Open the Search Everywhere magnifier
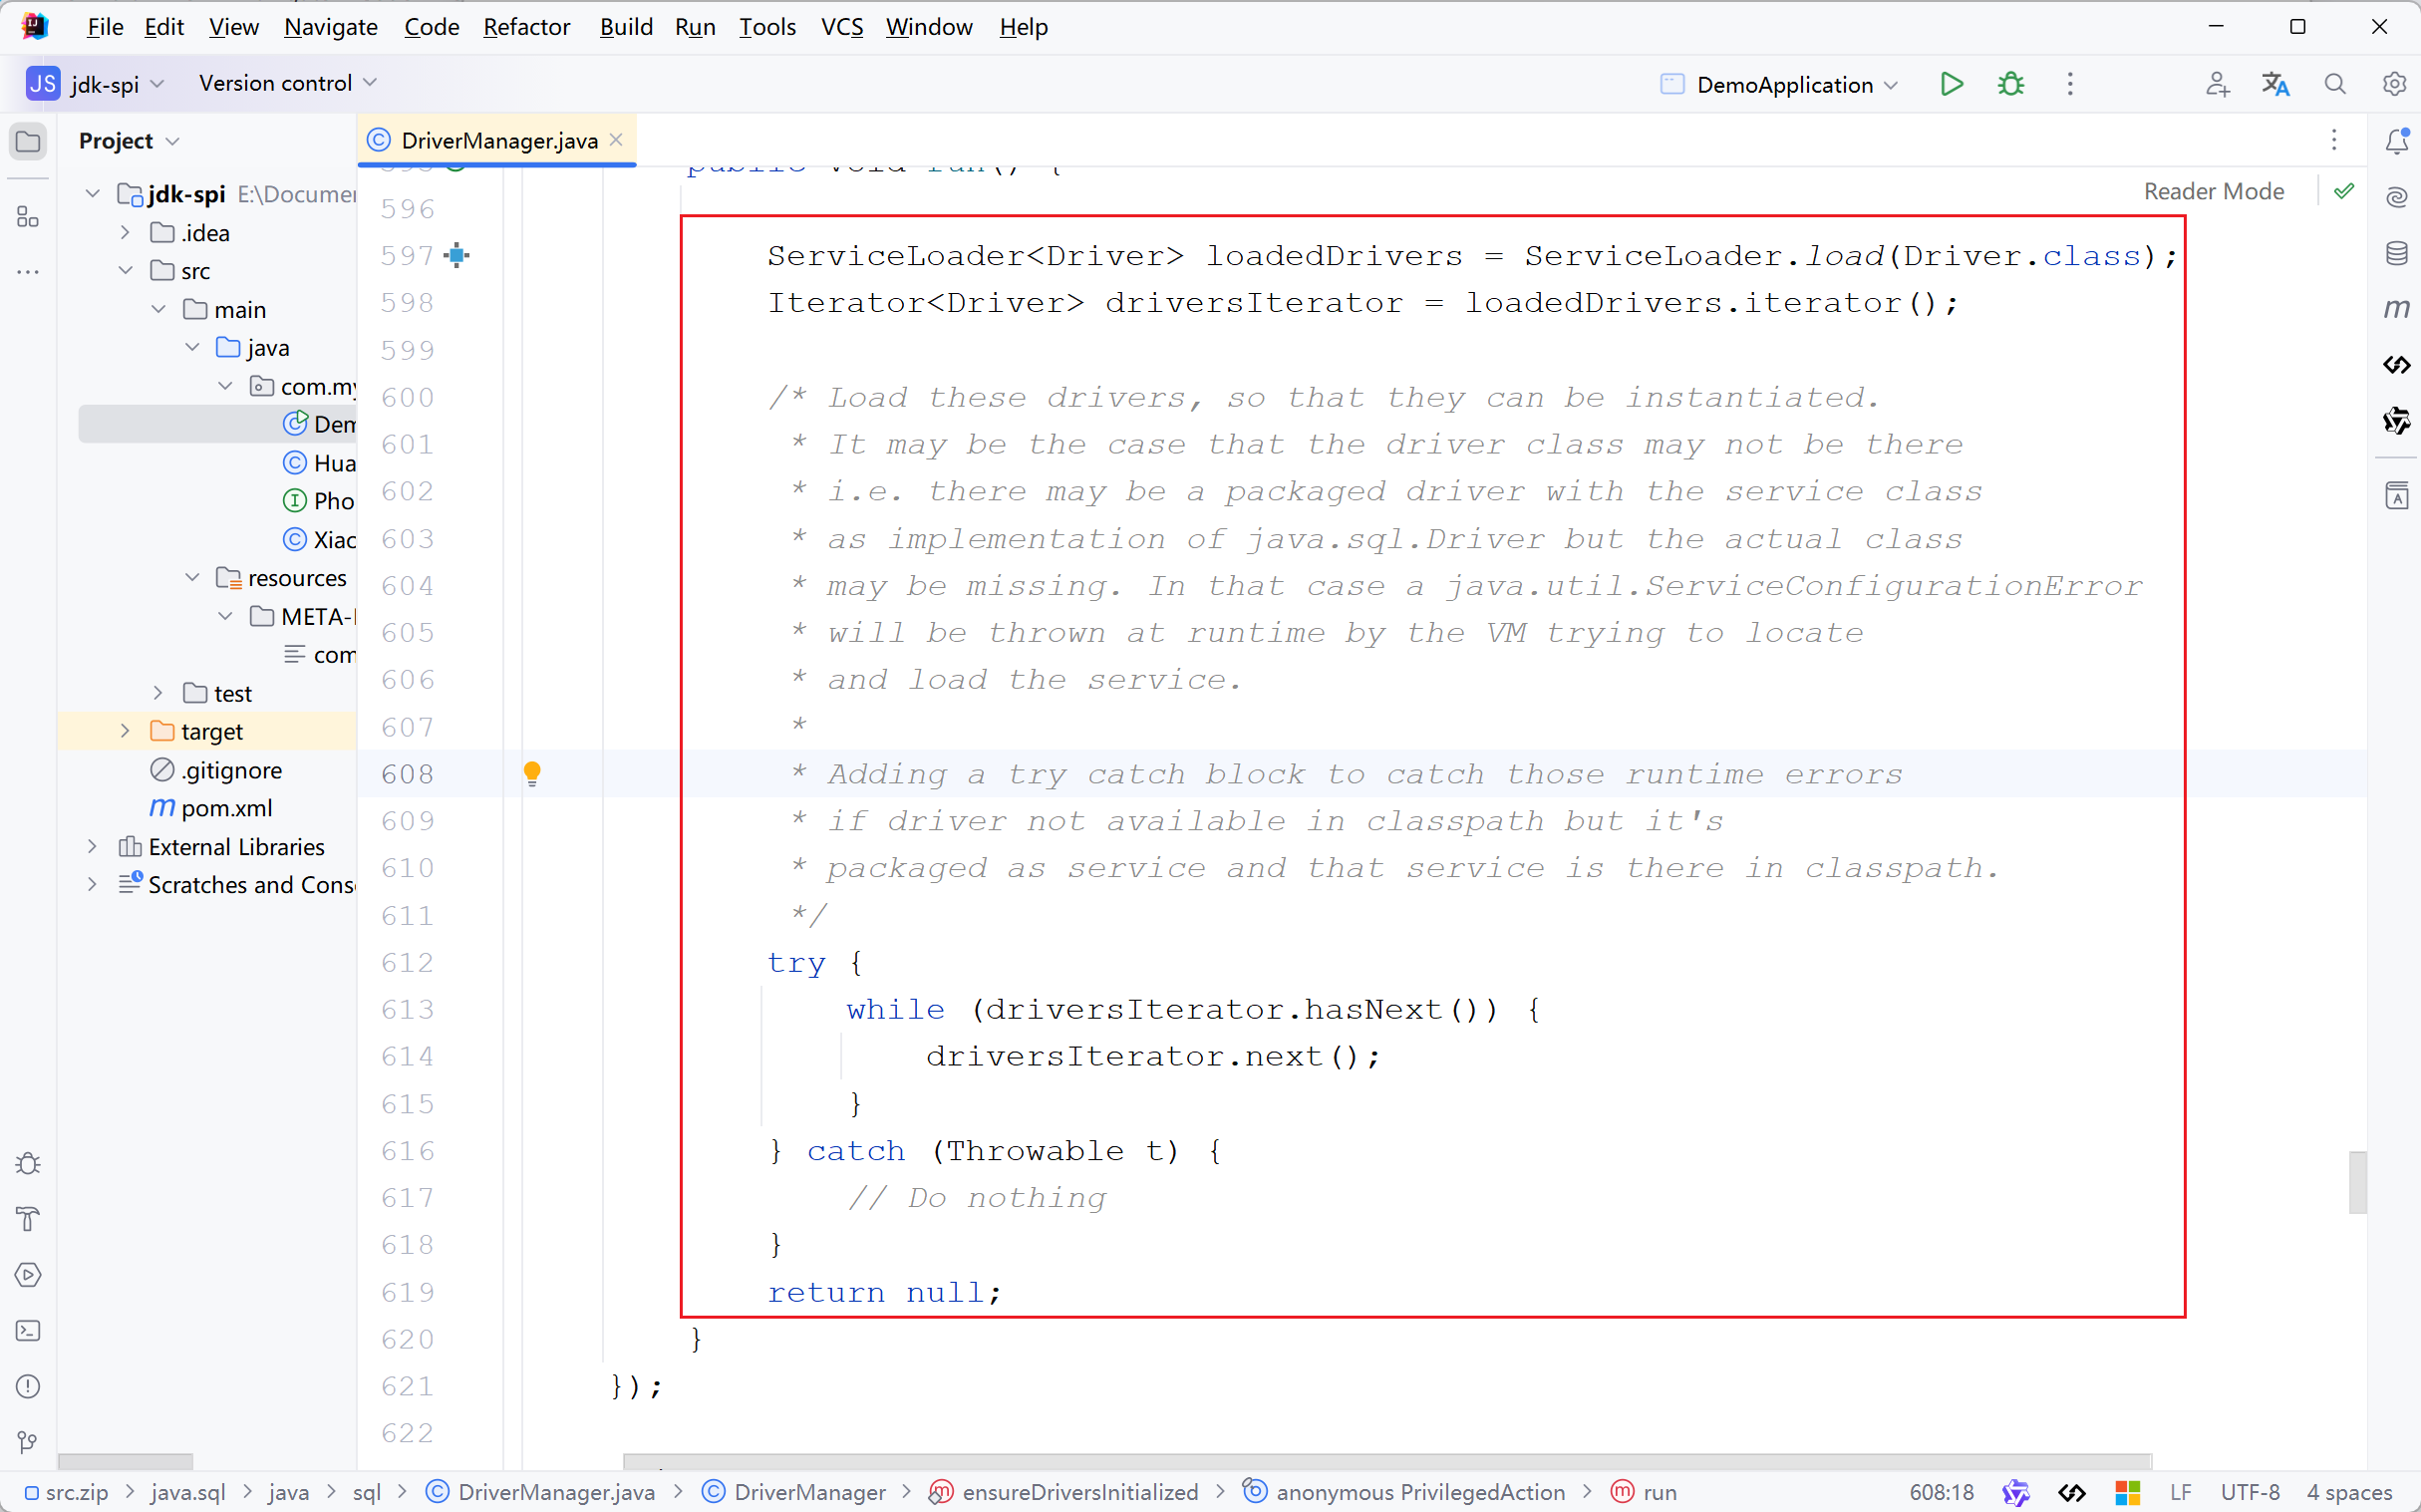Viewport: 2421px width, 1512px height. pyautogui.click(x=2334, y=84)
